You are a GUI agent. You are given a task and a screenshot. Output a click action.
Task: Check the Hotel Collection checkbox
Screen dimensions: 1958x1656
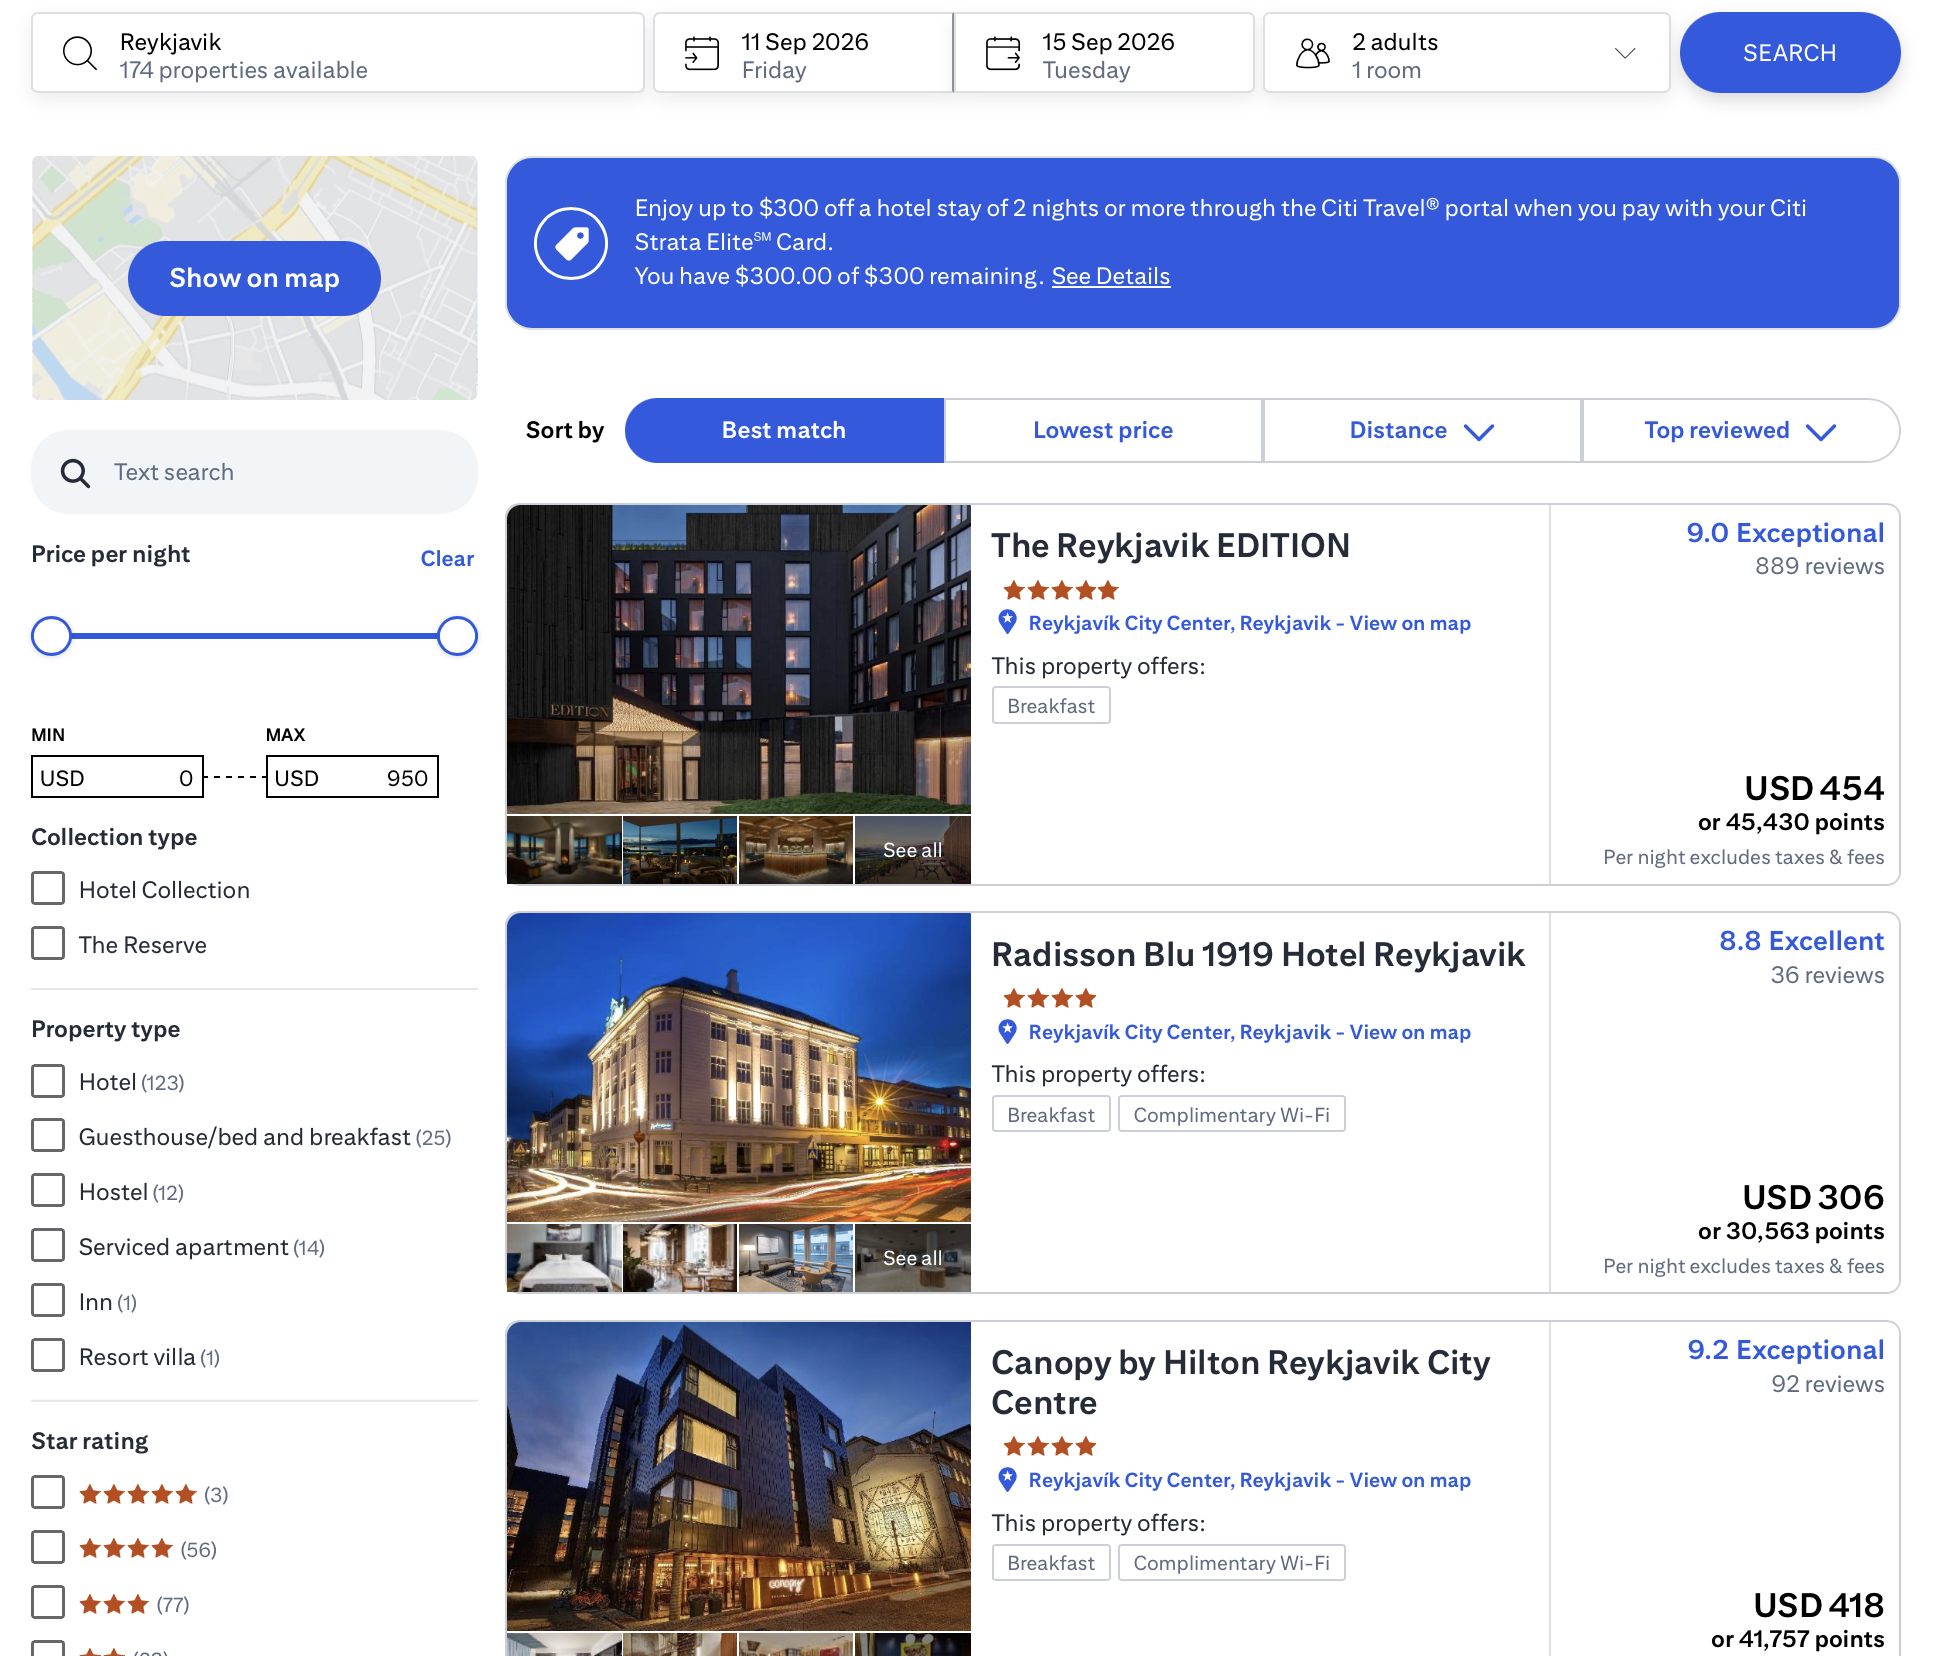tap(48, 888)
